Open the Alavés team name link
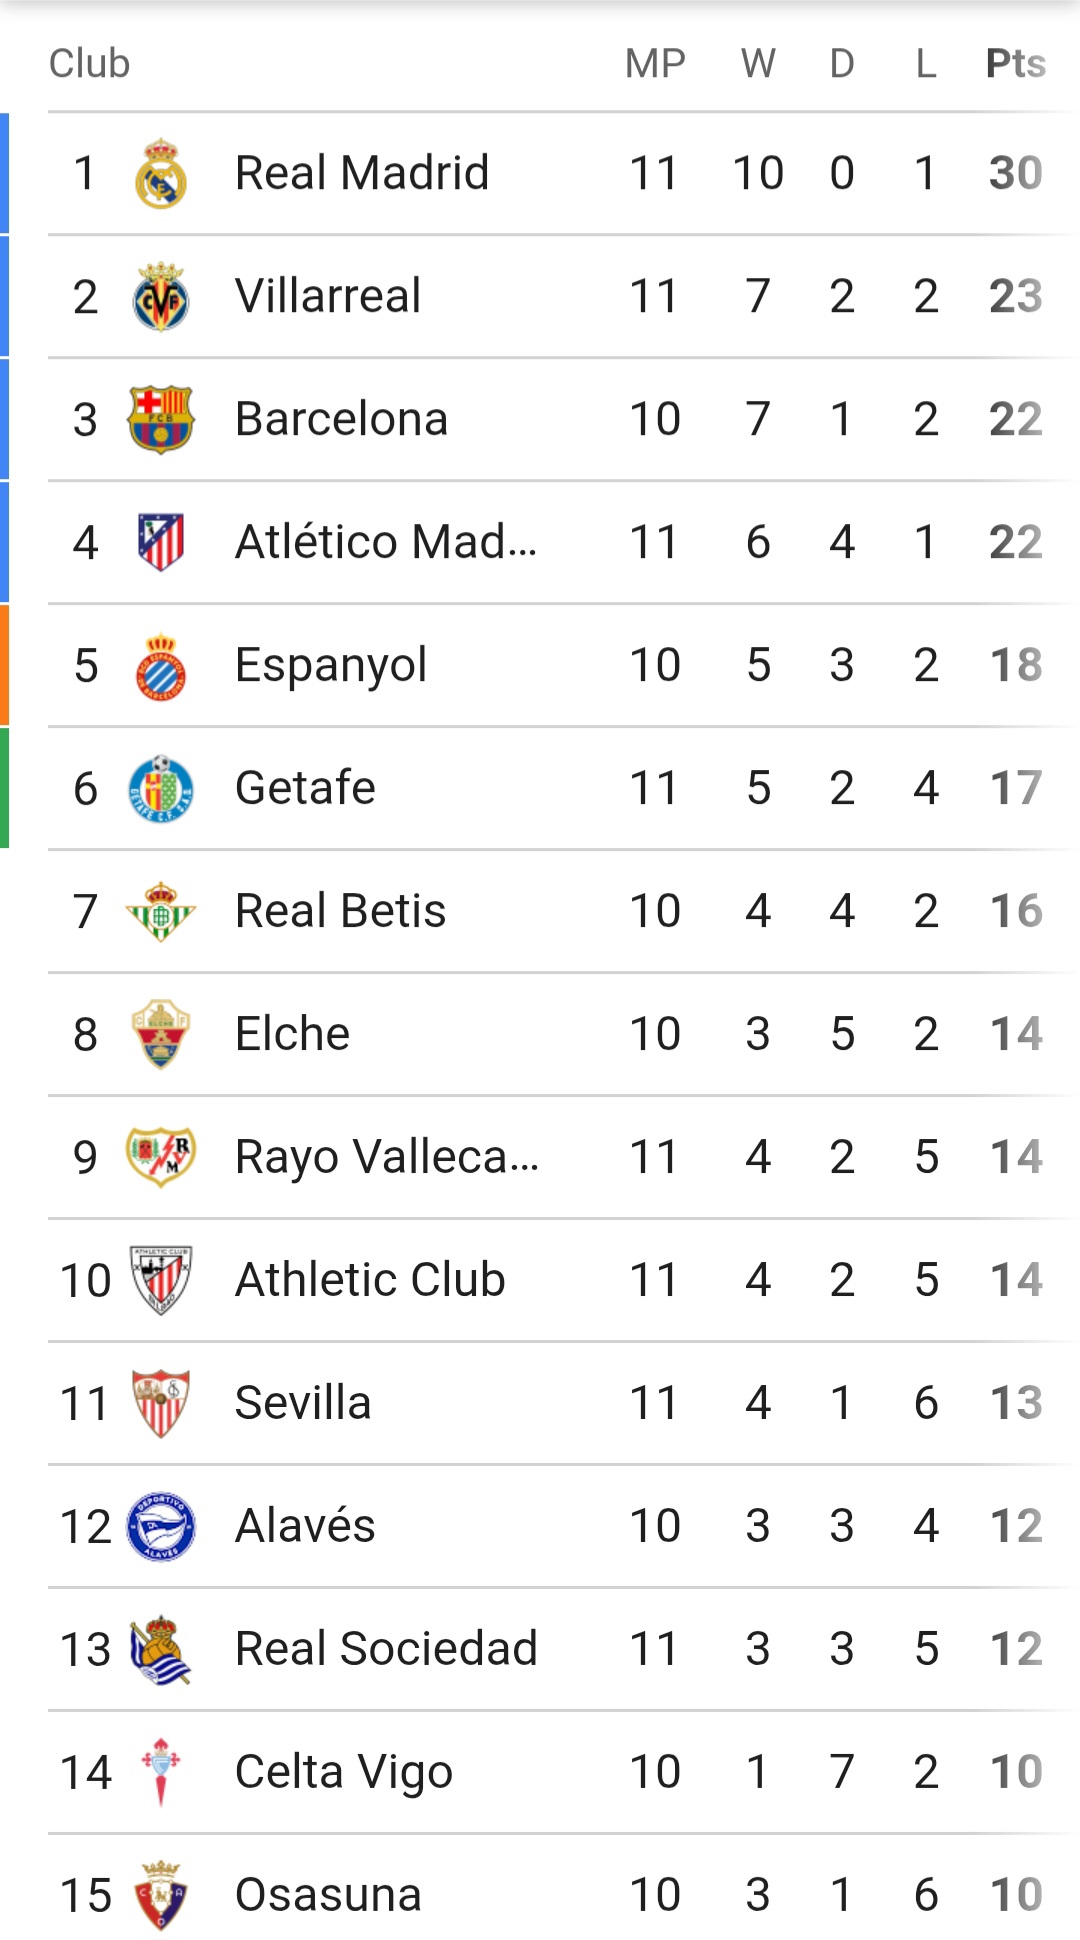Viewport: 1080px width, 1940px height. [305, 1526]
